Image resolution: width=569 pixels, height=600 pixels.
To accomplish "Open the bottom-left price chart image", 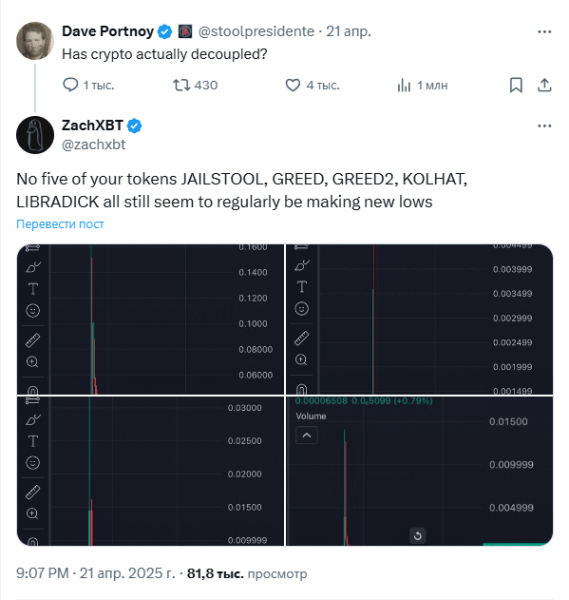I will [150, 471].
